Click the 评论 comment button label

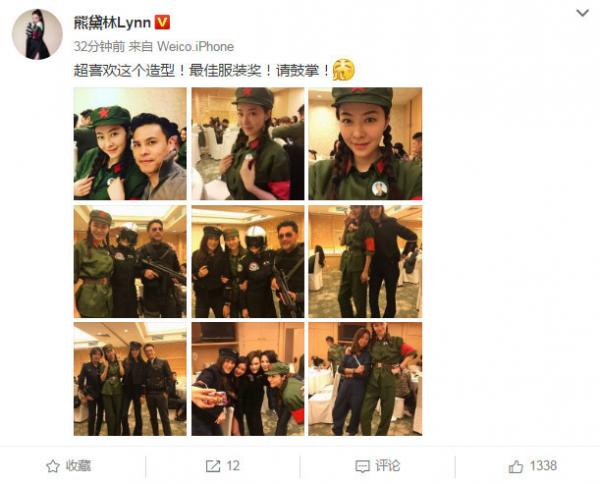pyautogui.click(x=387, y=466)
